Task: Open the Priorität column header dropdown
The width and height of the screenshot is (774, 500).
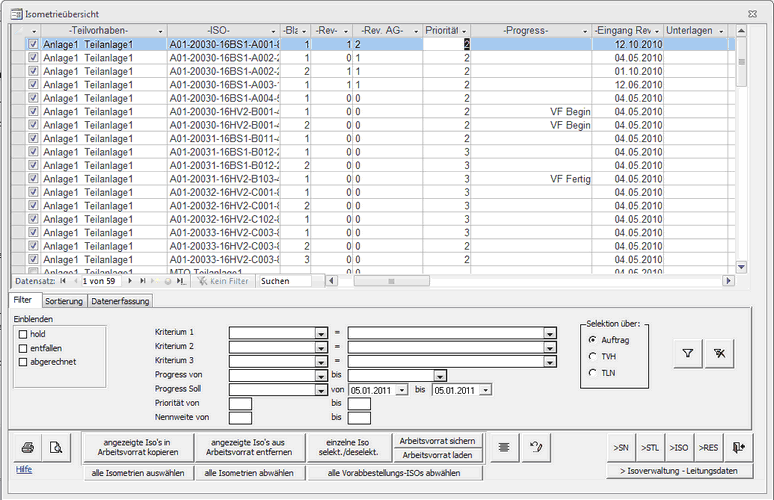Action: [x=465, y=31]
